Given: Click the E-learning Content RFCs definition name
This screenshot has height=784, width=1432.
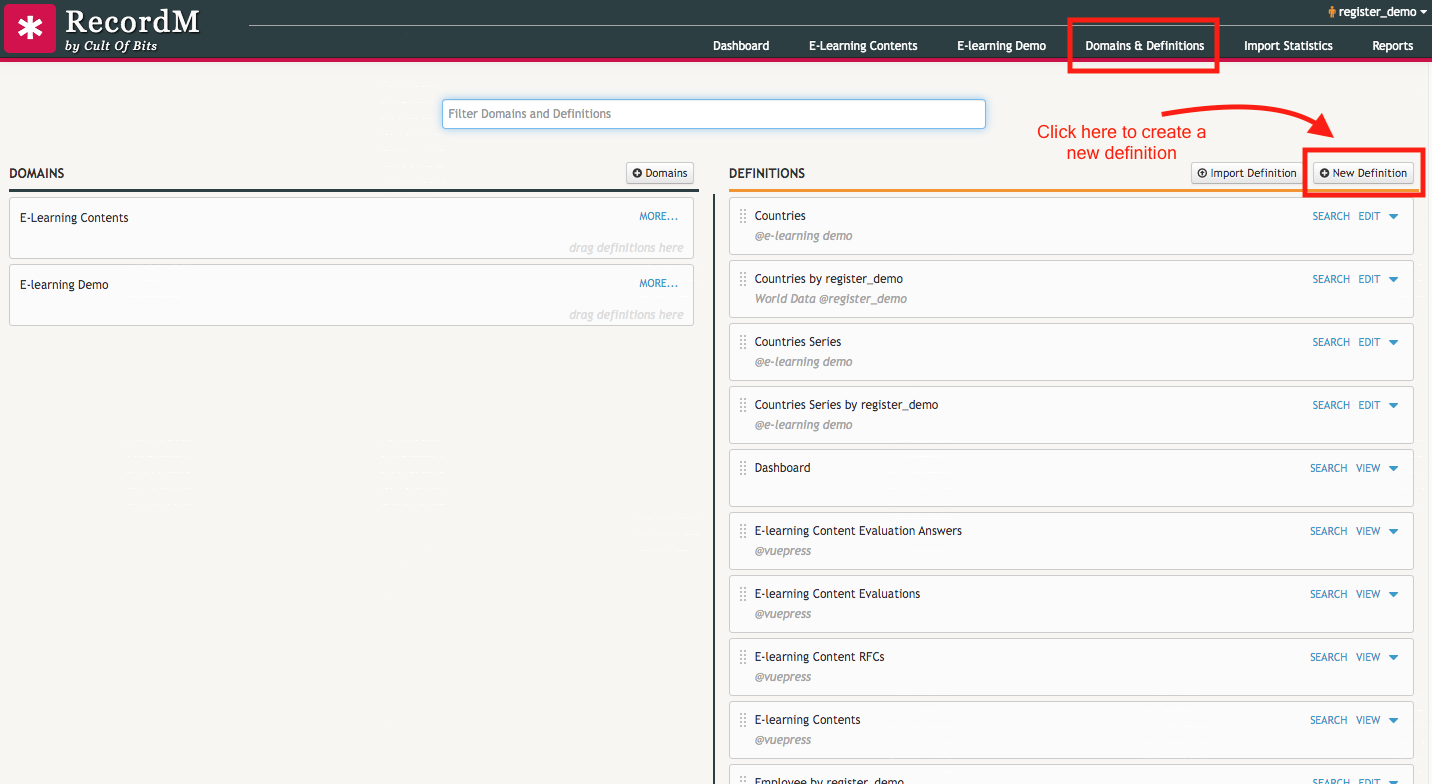Looking at the screenshot, I should pos(820,657).
